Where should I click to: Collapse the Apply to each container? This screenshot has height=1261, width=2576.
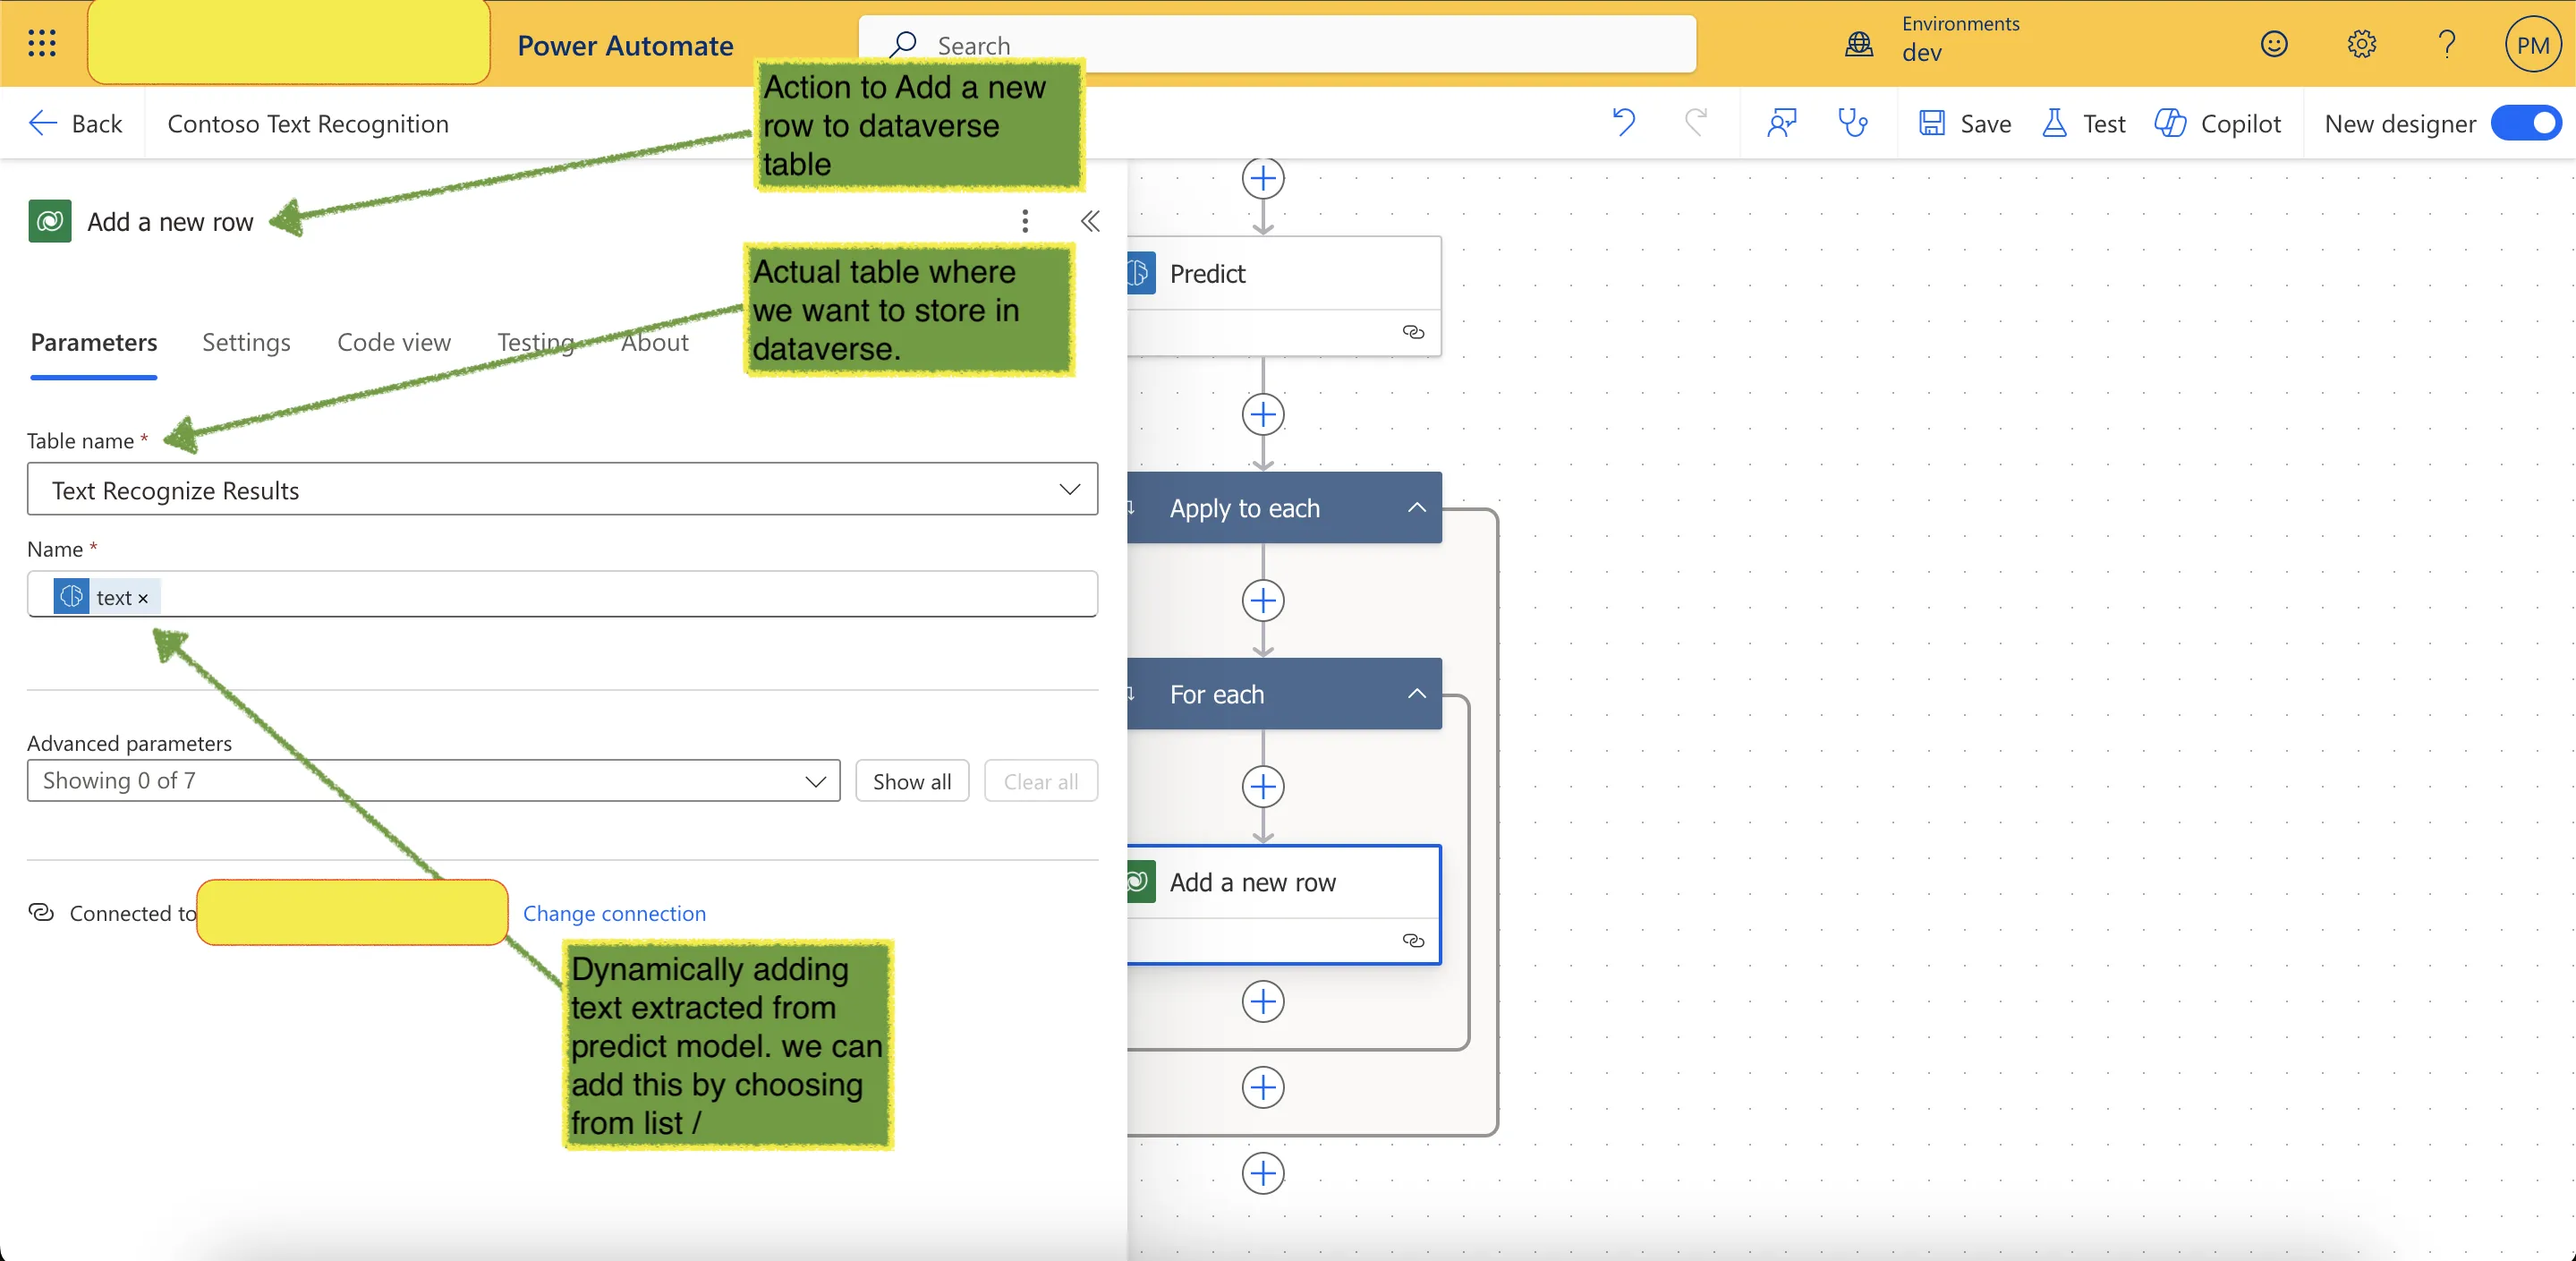point(1416,508)
